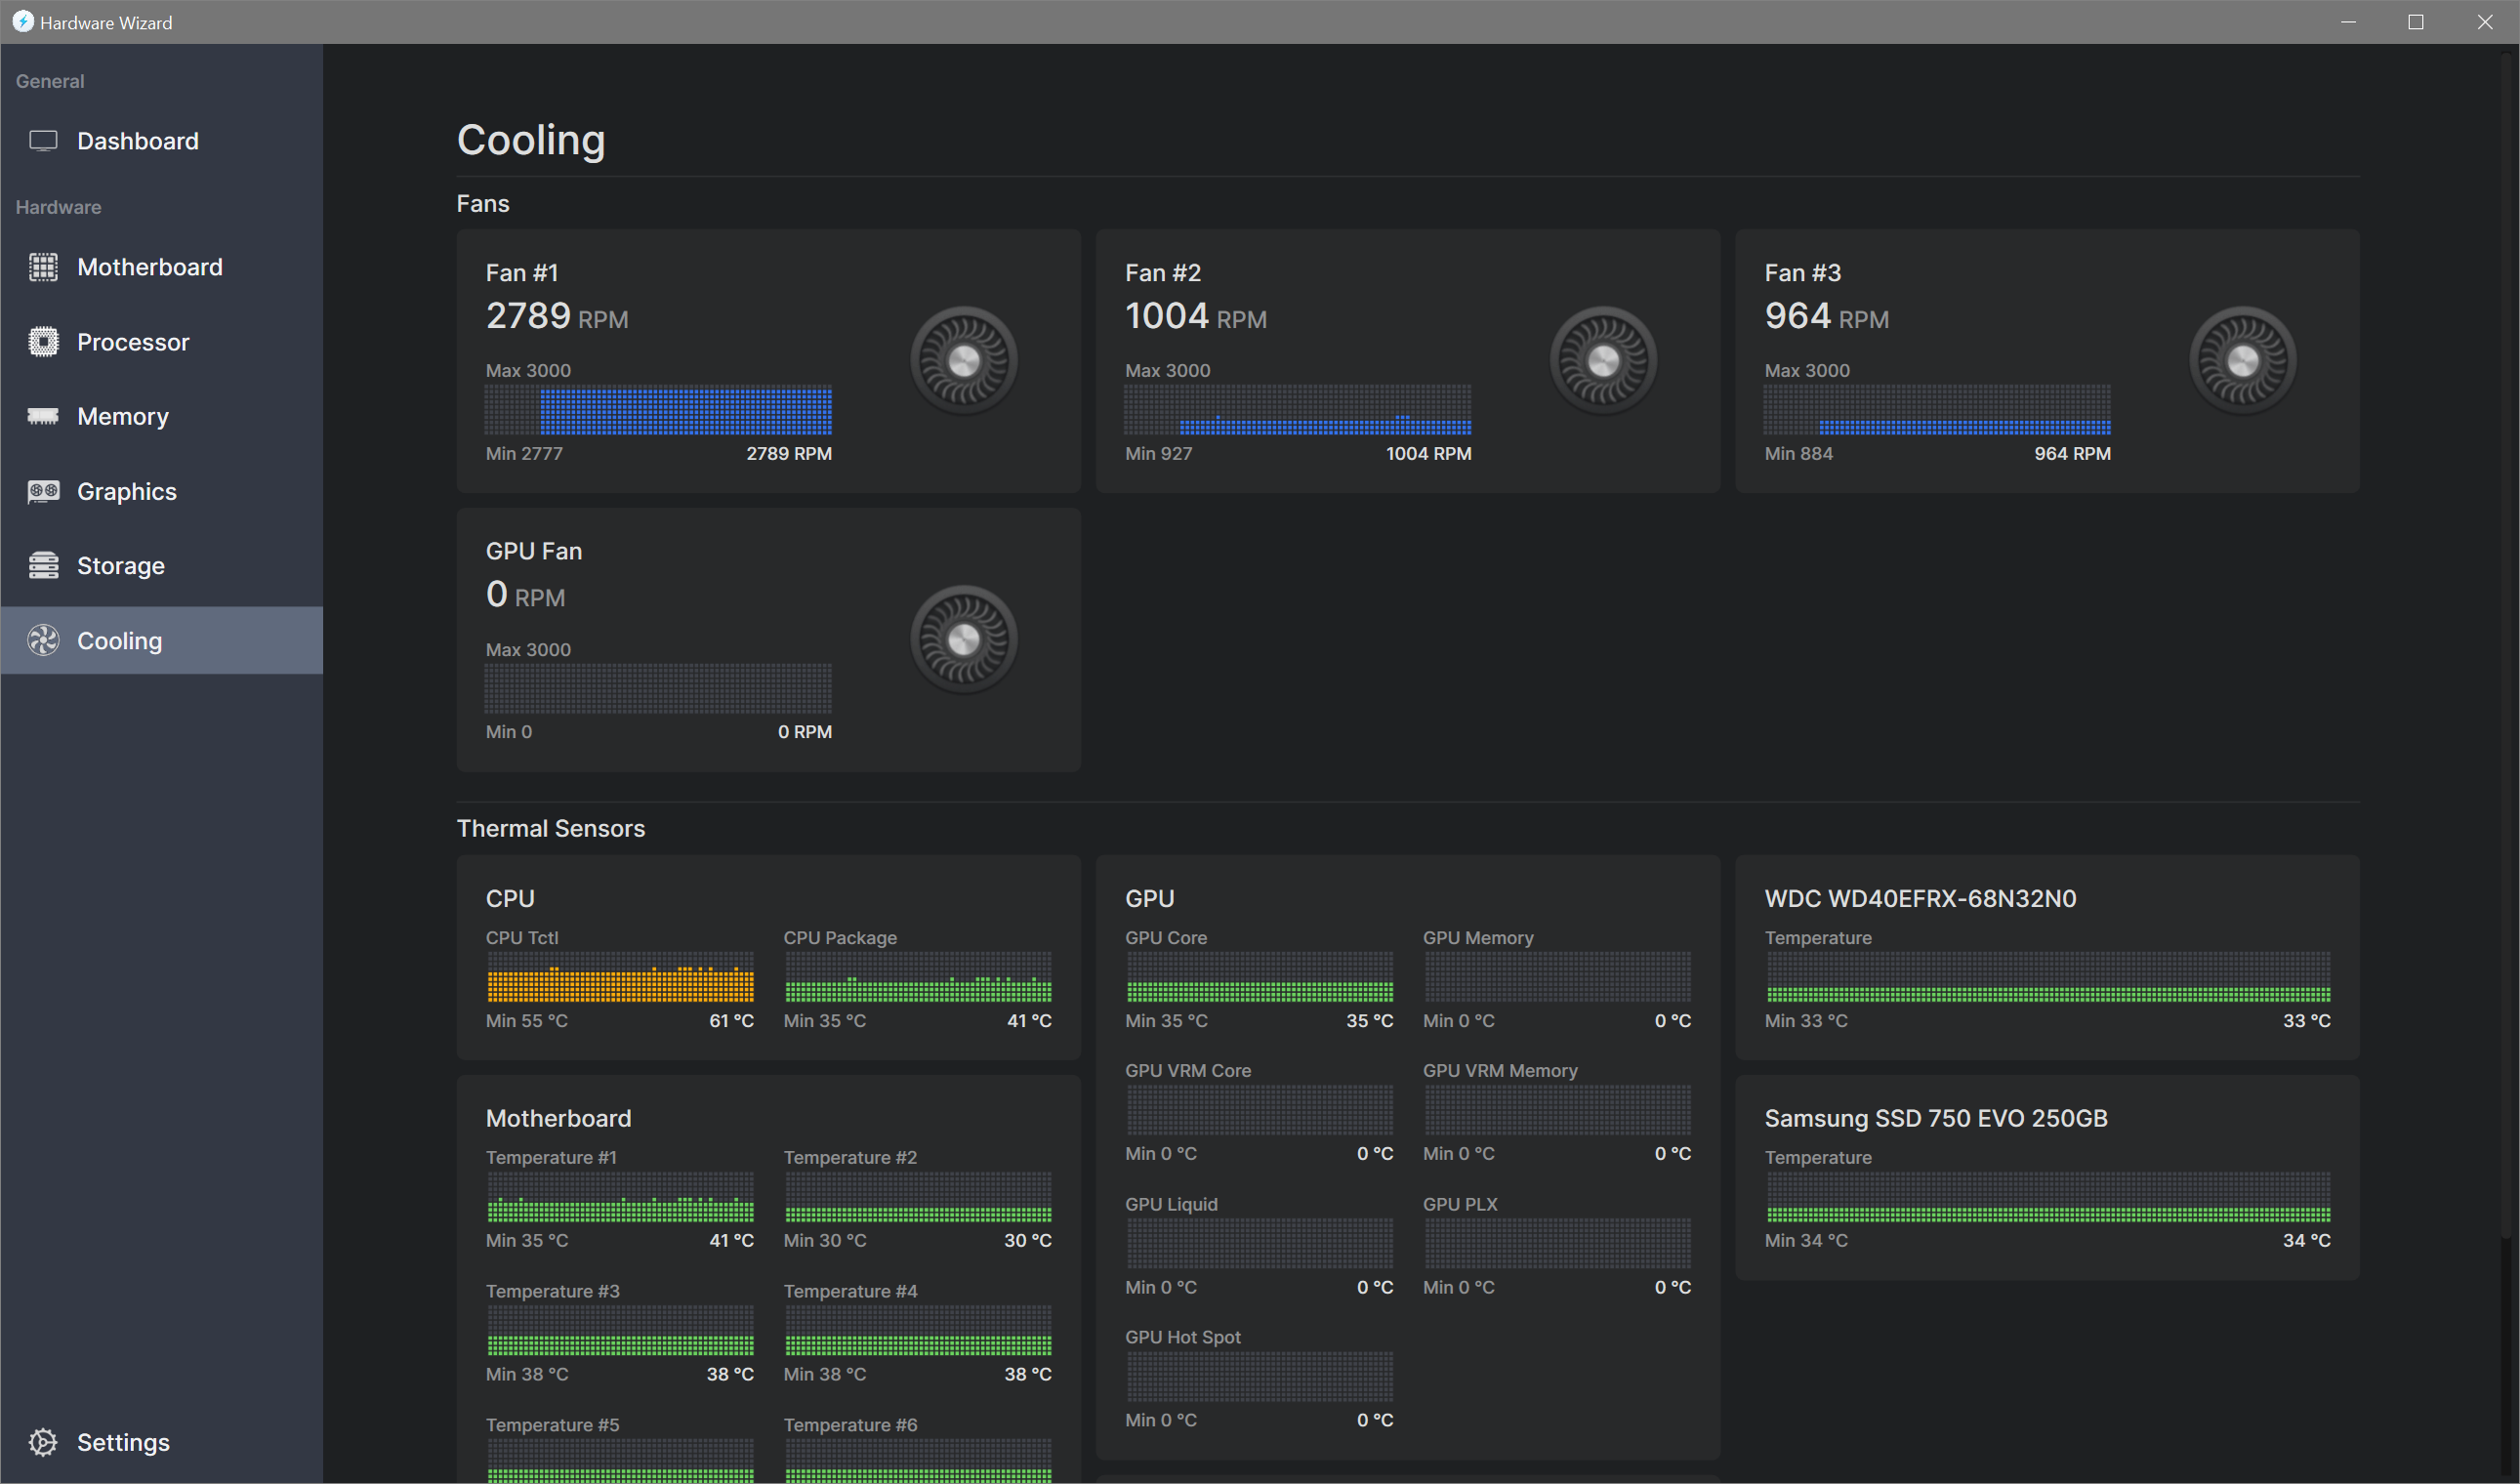
Task: Open Settings from the sidebar
Action: 123,1442
